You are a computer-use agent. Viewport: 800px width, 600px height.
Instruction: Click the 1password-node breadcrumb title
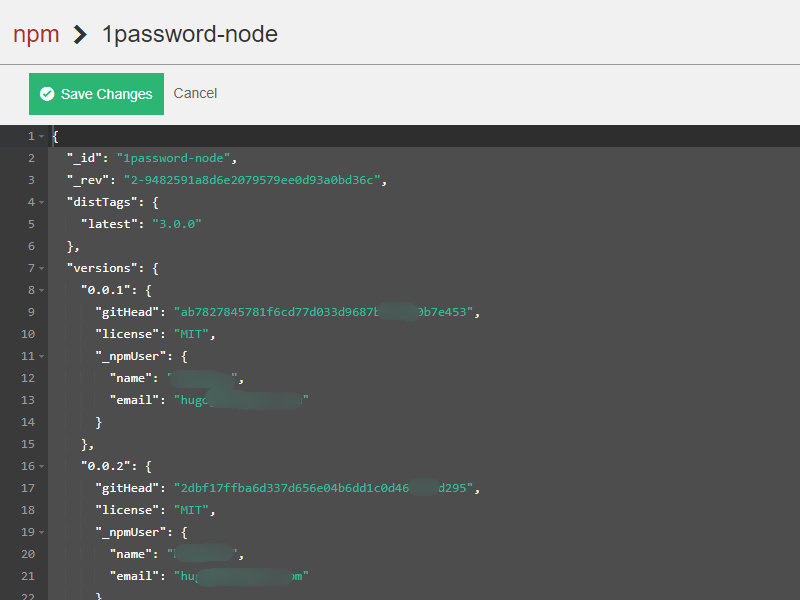[x=190, y=34]
